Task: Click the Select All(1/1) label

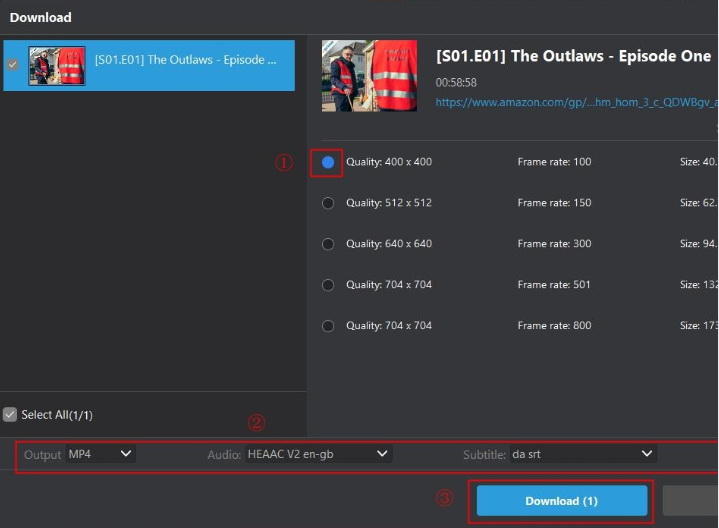Action: pos(57,415)
